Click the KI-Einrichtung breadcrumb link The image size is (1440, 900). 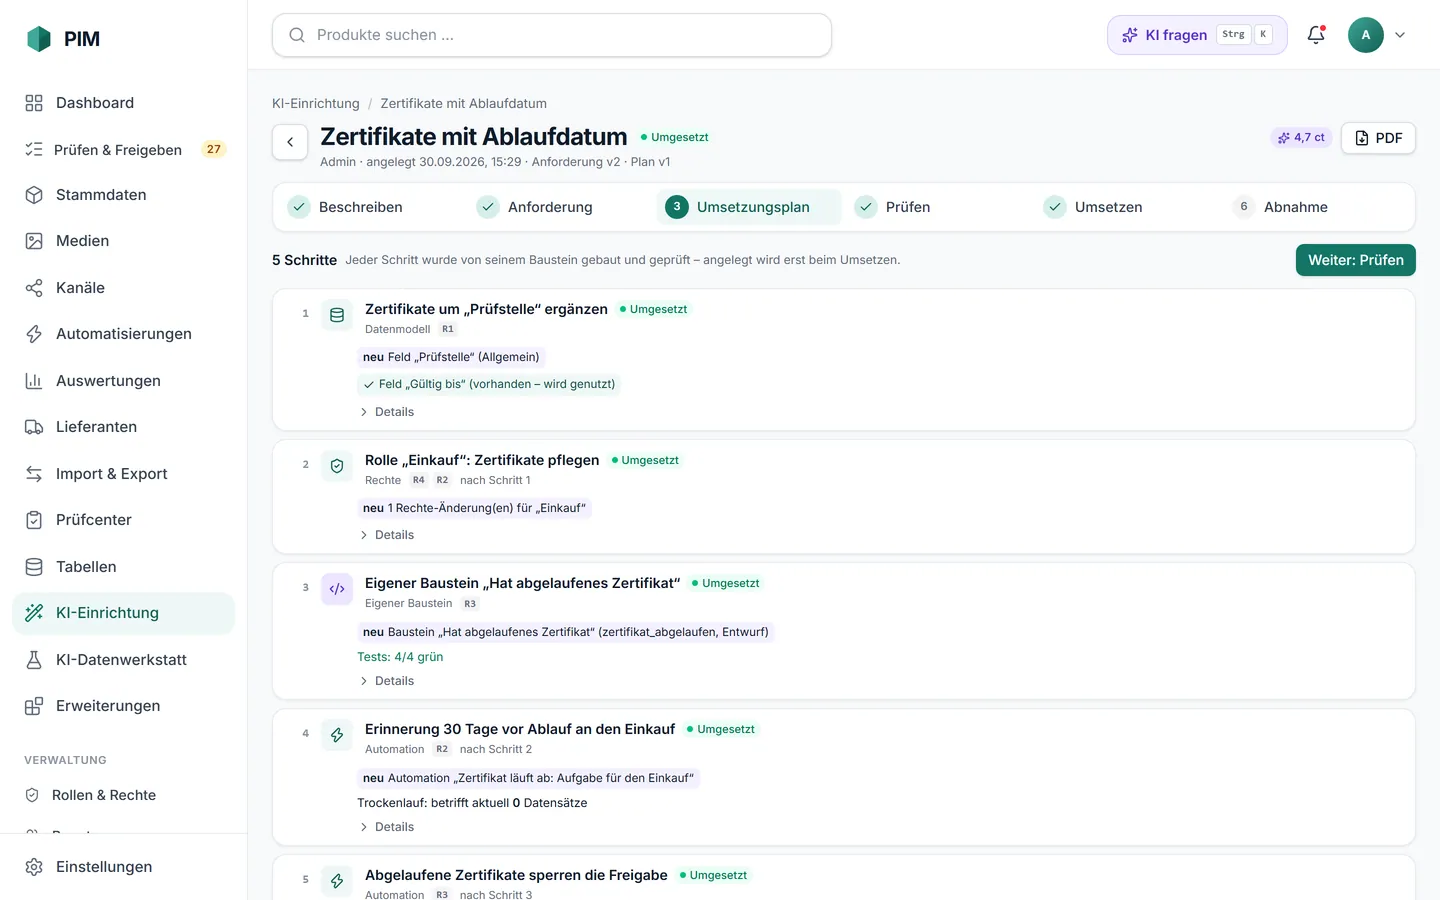(316, 104)
